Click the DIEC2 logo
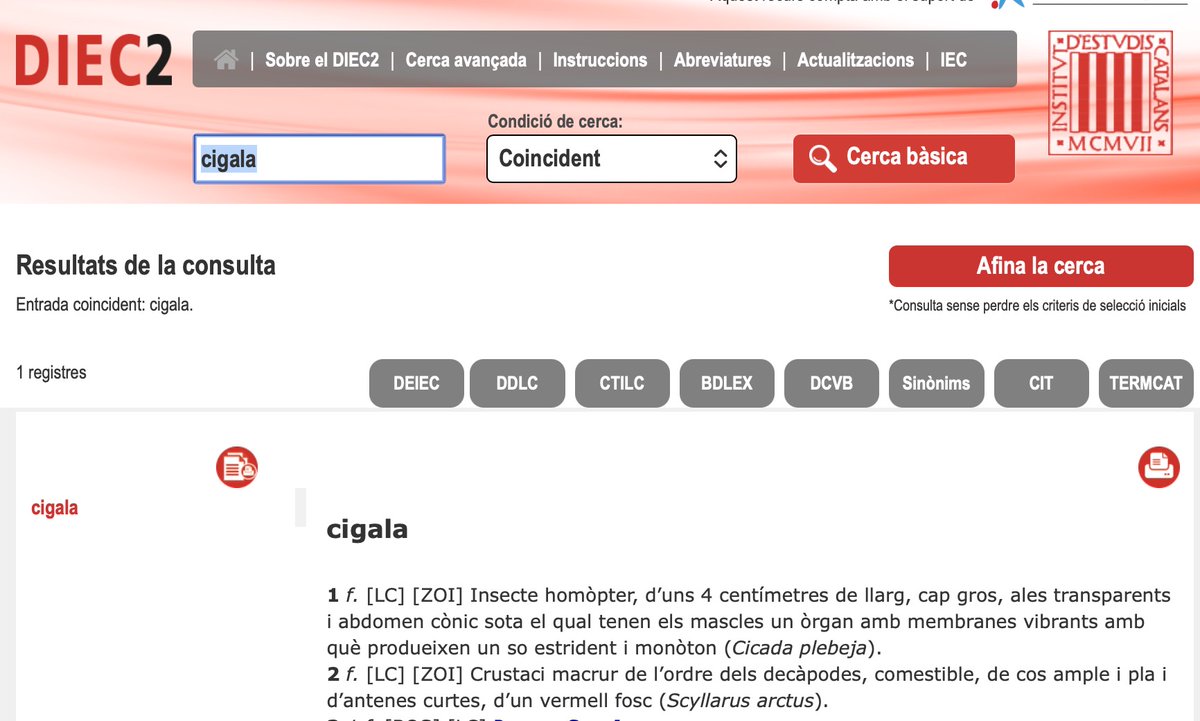 (93, 61)
